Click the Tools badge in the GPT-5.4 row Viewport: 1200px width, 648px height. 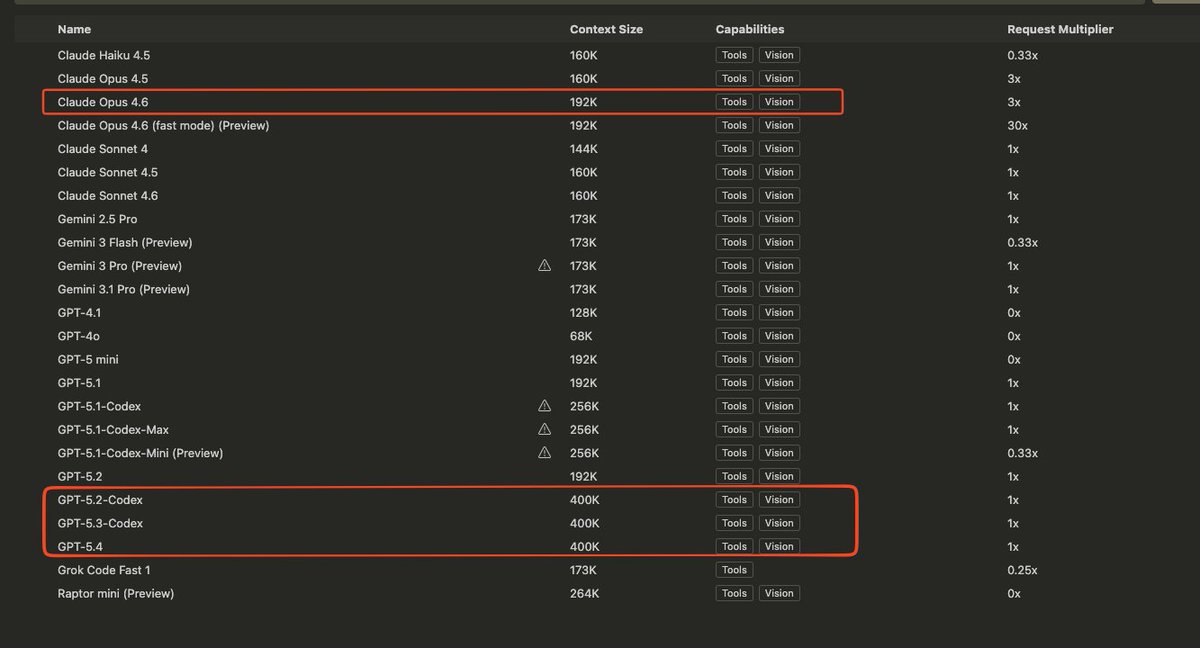[x=734, y=546]
